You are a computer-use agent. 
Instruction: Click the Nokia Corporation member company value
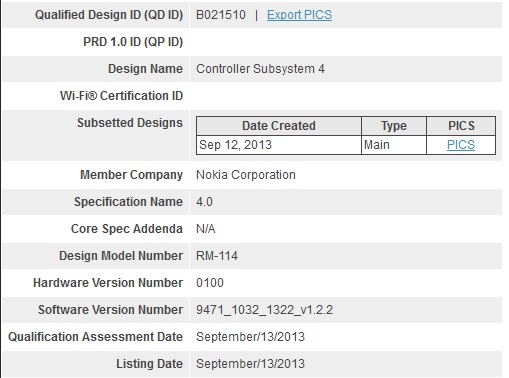246,175
